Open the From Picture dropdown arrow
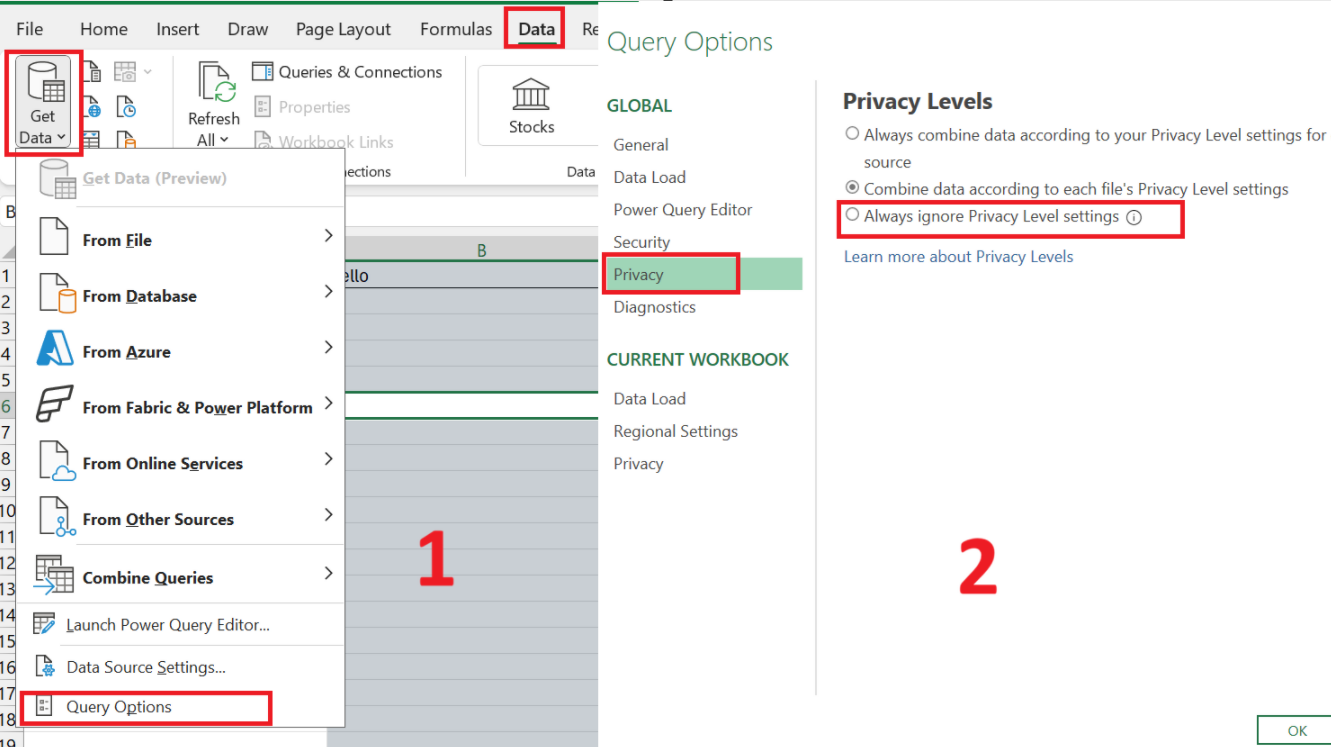The width and height of the screenshot is (1331, 747). (148, 71)
